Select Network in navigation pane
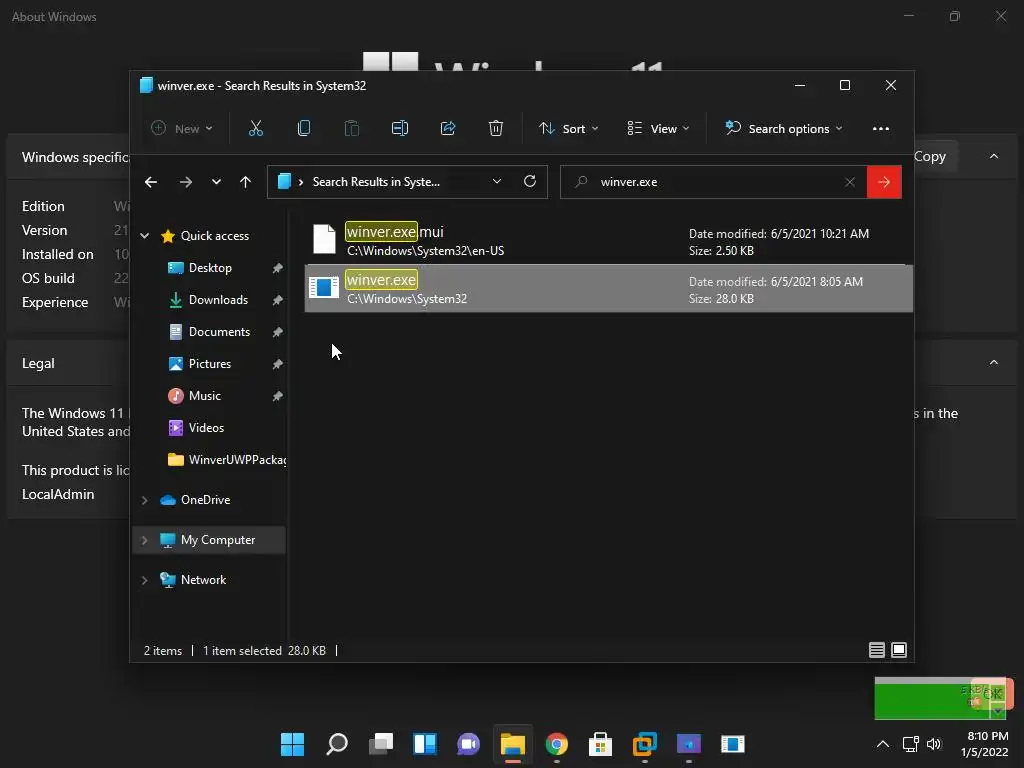Screen dimensions: 1024x768 pos(203,580)
